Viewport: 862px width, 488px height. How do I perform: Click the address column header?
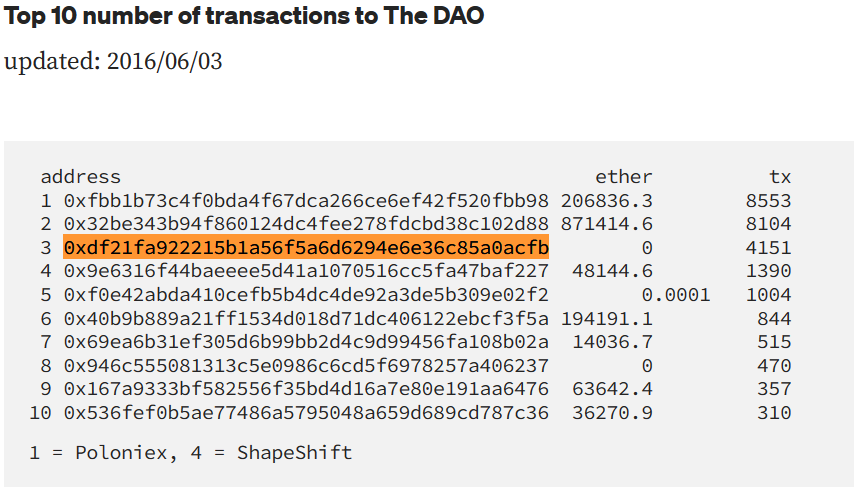[x=80, y=177]
